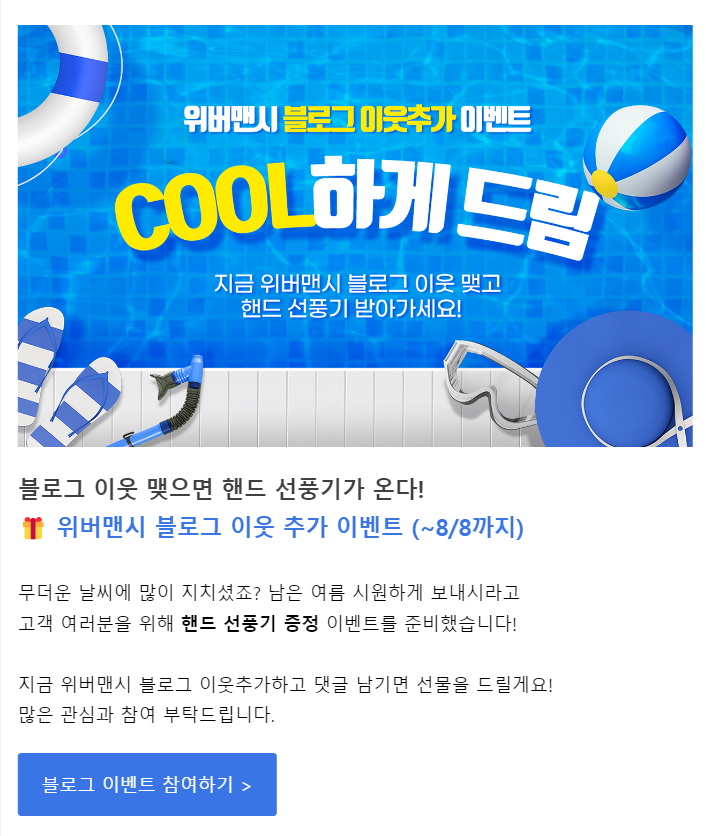Click the arrow on the participate button
The width and height of the screenshot is (706, 836).
coord(246,786)
